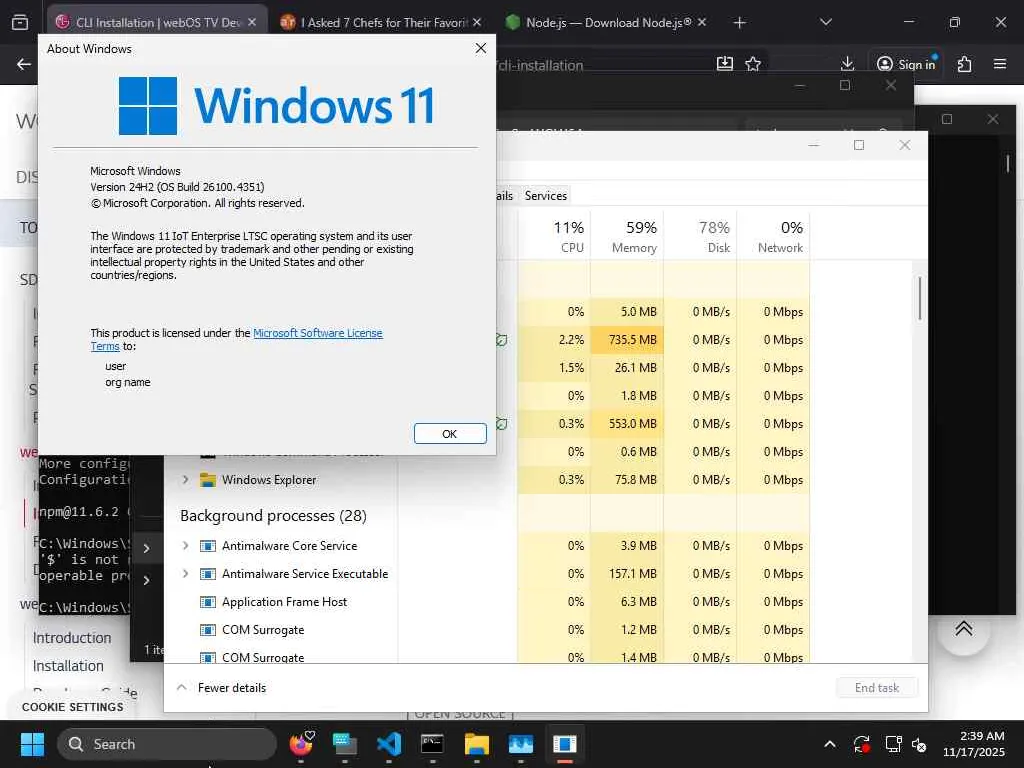Click the scroll-to-top button on the webpage
1024x768 pixels.
click(x=963, y=629)
